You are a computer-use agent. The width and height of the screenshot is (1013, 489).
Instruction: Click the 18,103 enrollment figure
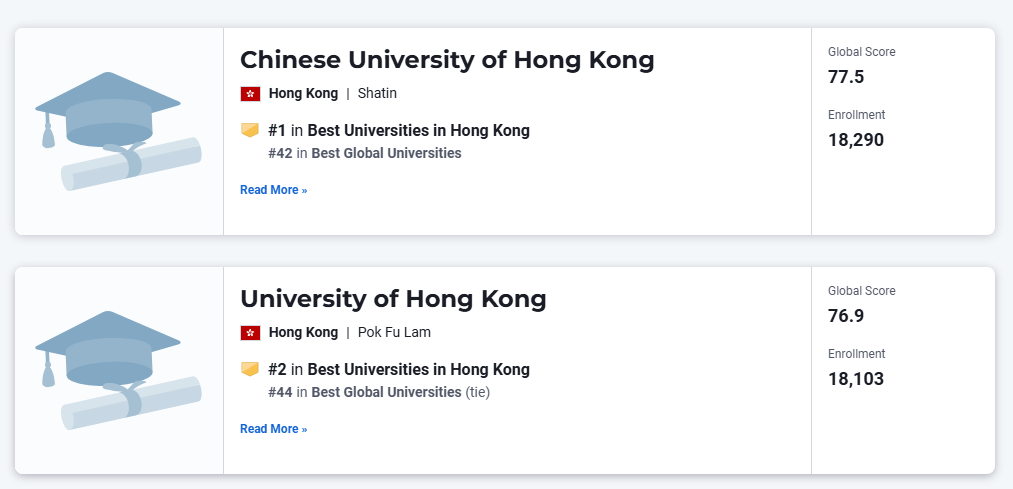coord(856,379)
